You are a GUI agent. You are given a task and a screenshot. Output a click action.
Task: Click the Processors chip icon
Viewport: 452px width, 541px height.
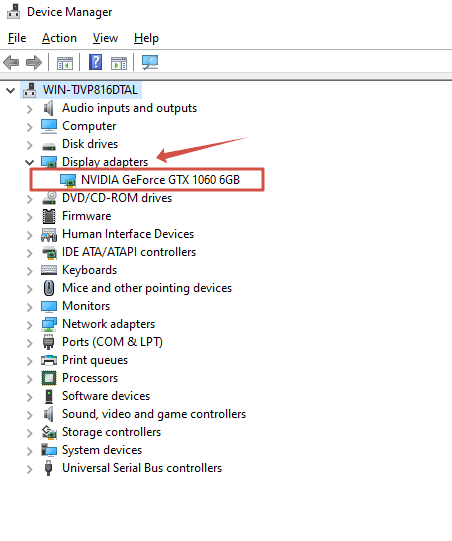49,378
